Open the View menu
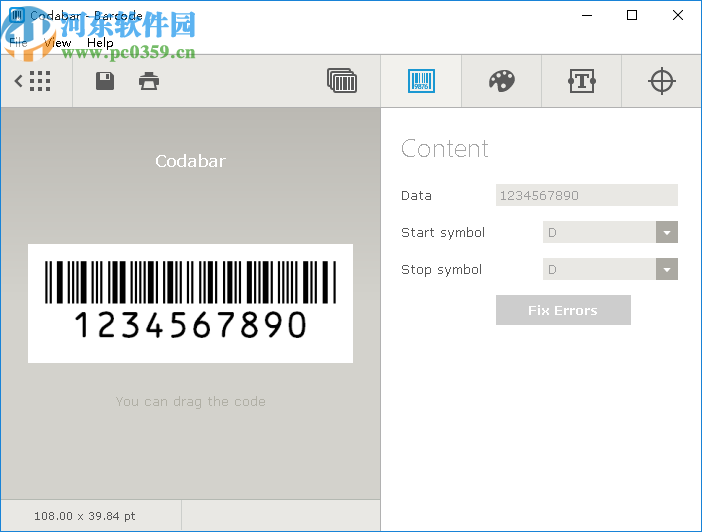The height and width of the screenshot is (532, 702). (57, 43)
